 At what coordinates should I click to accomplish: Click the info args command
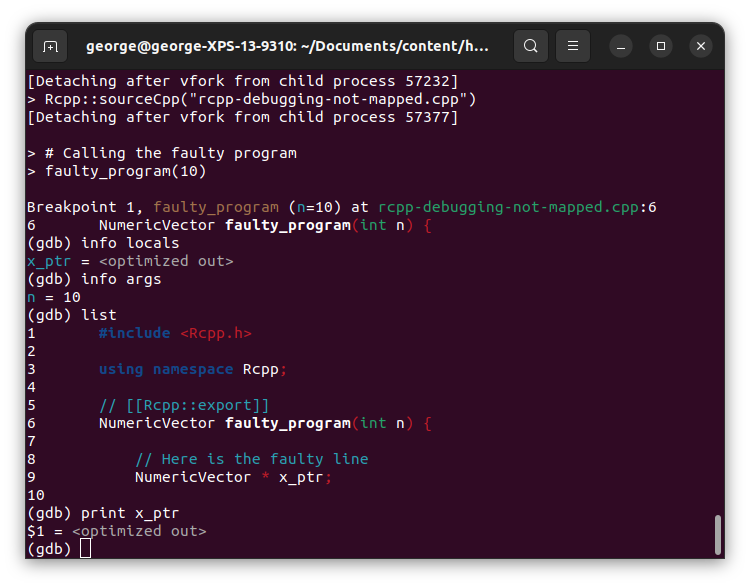(121, 279)
